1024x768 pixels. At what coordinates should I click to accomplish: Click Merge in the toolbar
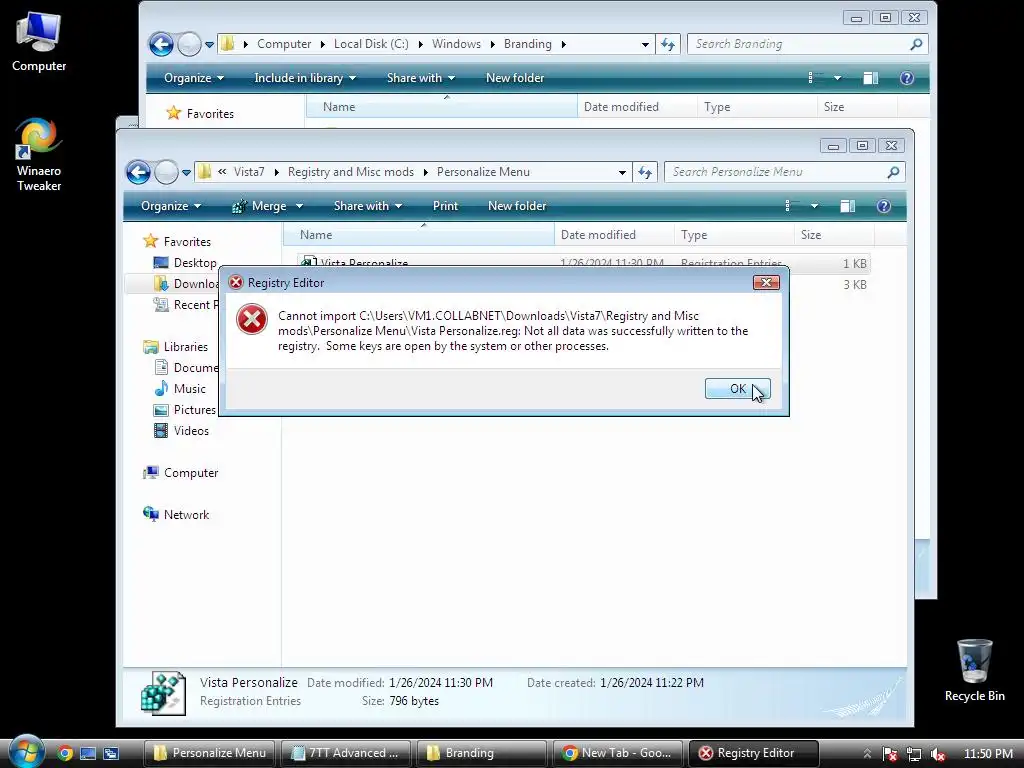260,206
